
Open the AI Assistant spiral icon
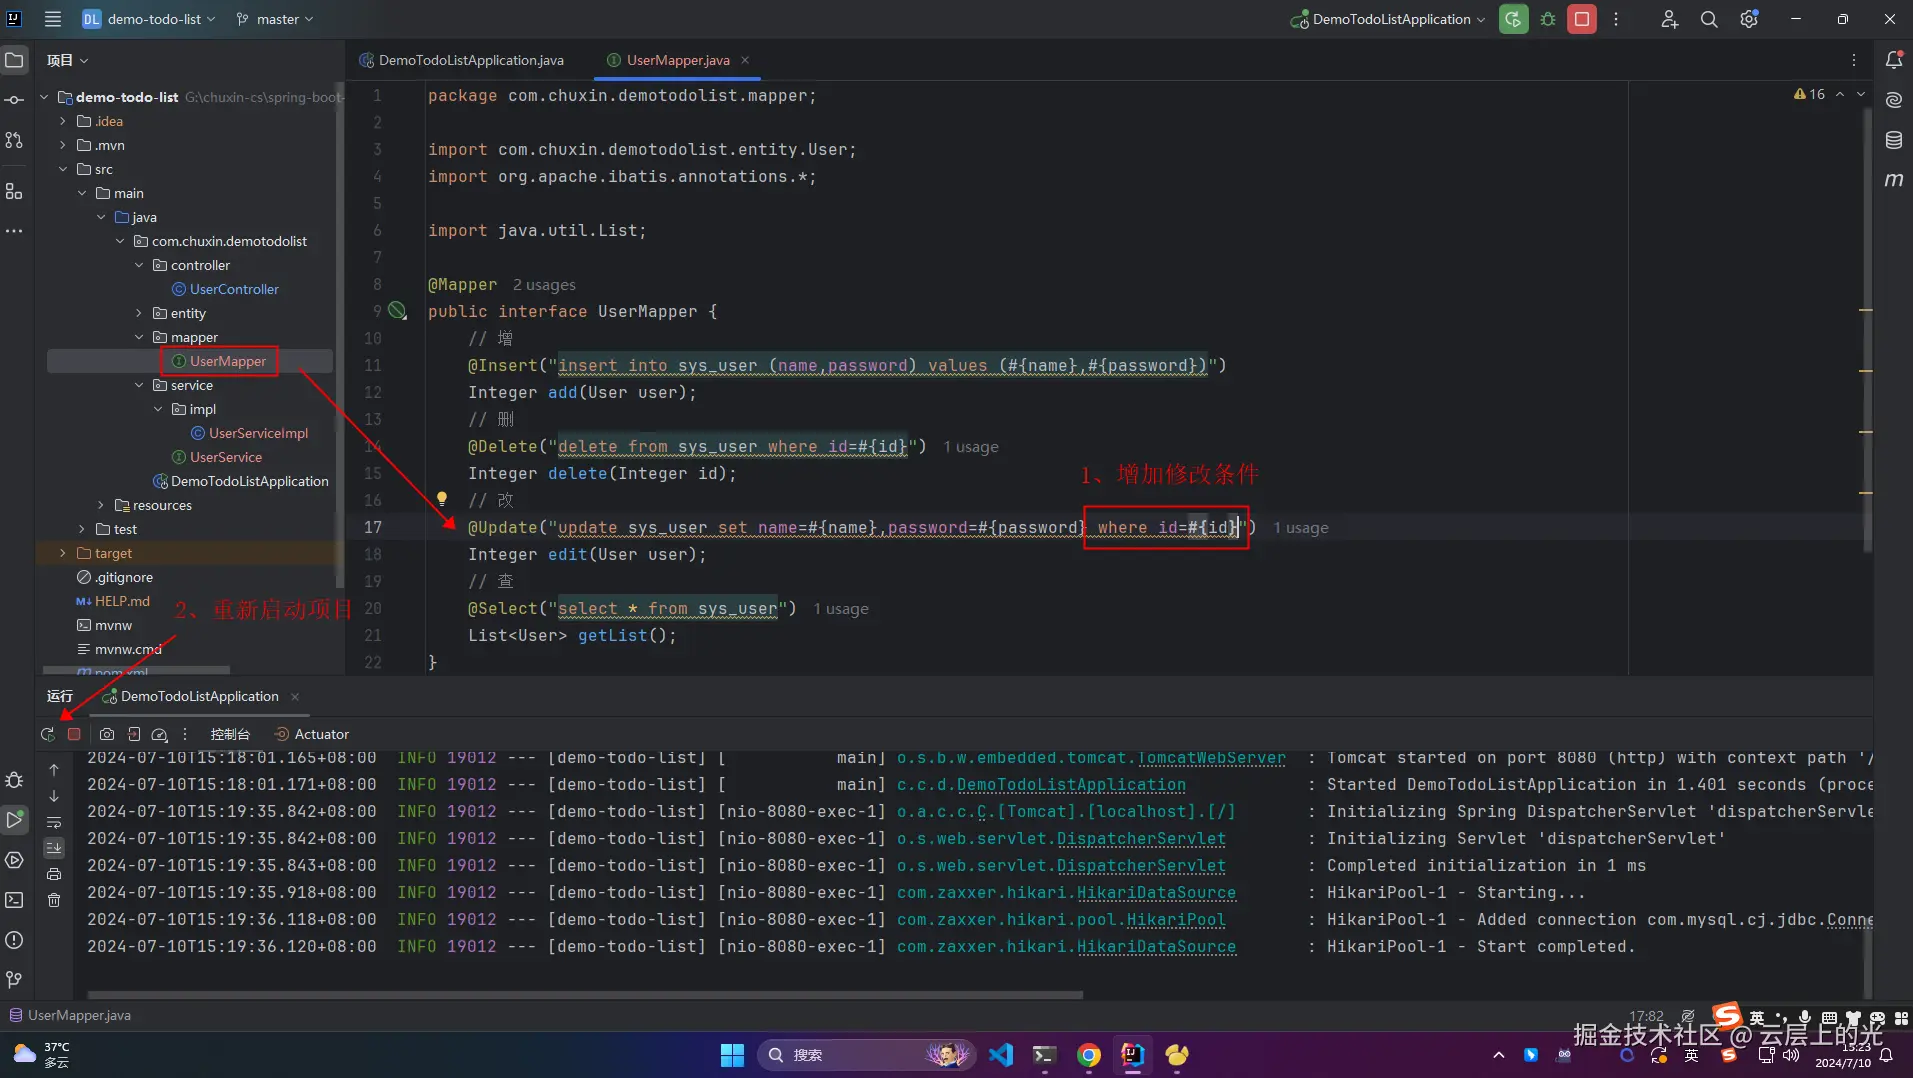(1894, 100)
